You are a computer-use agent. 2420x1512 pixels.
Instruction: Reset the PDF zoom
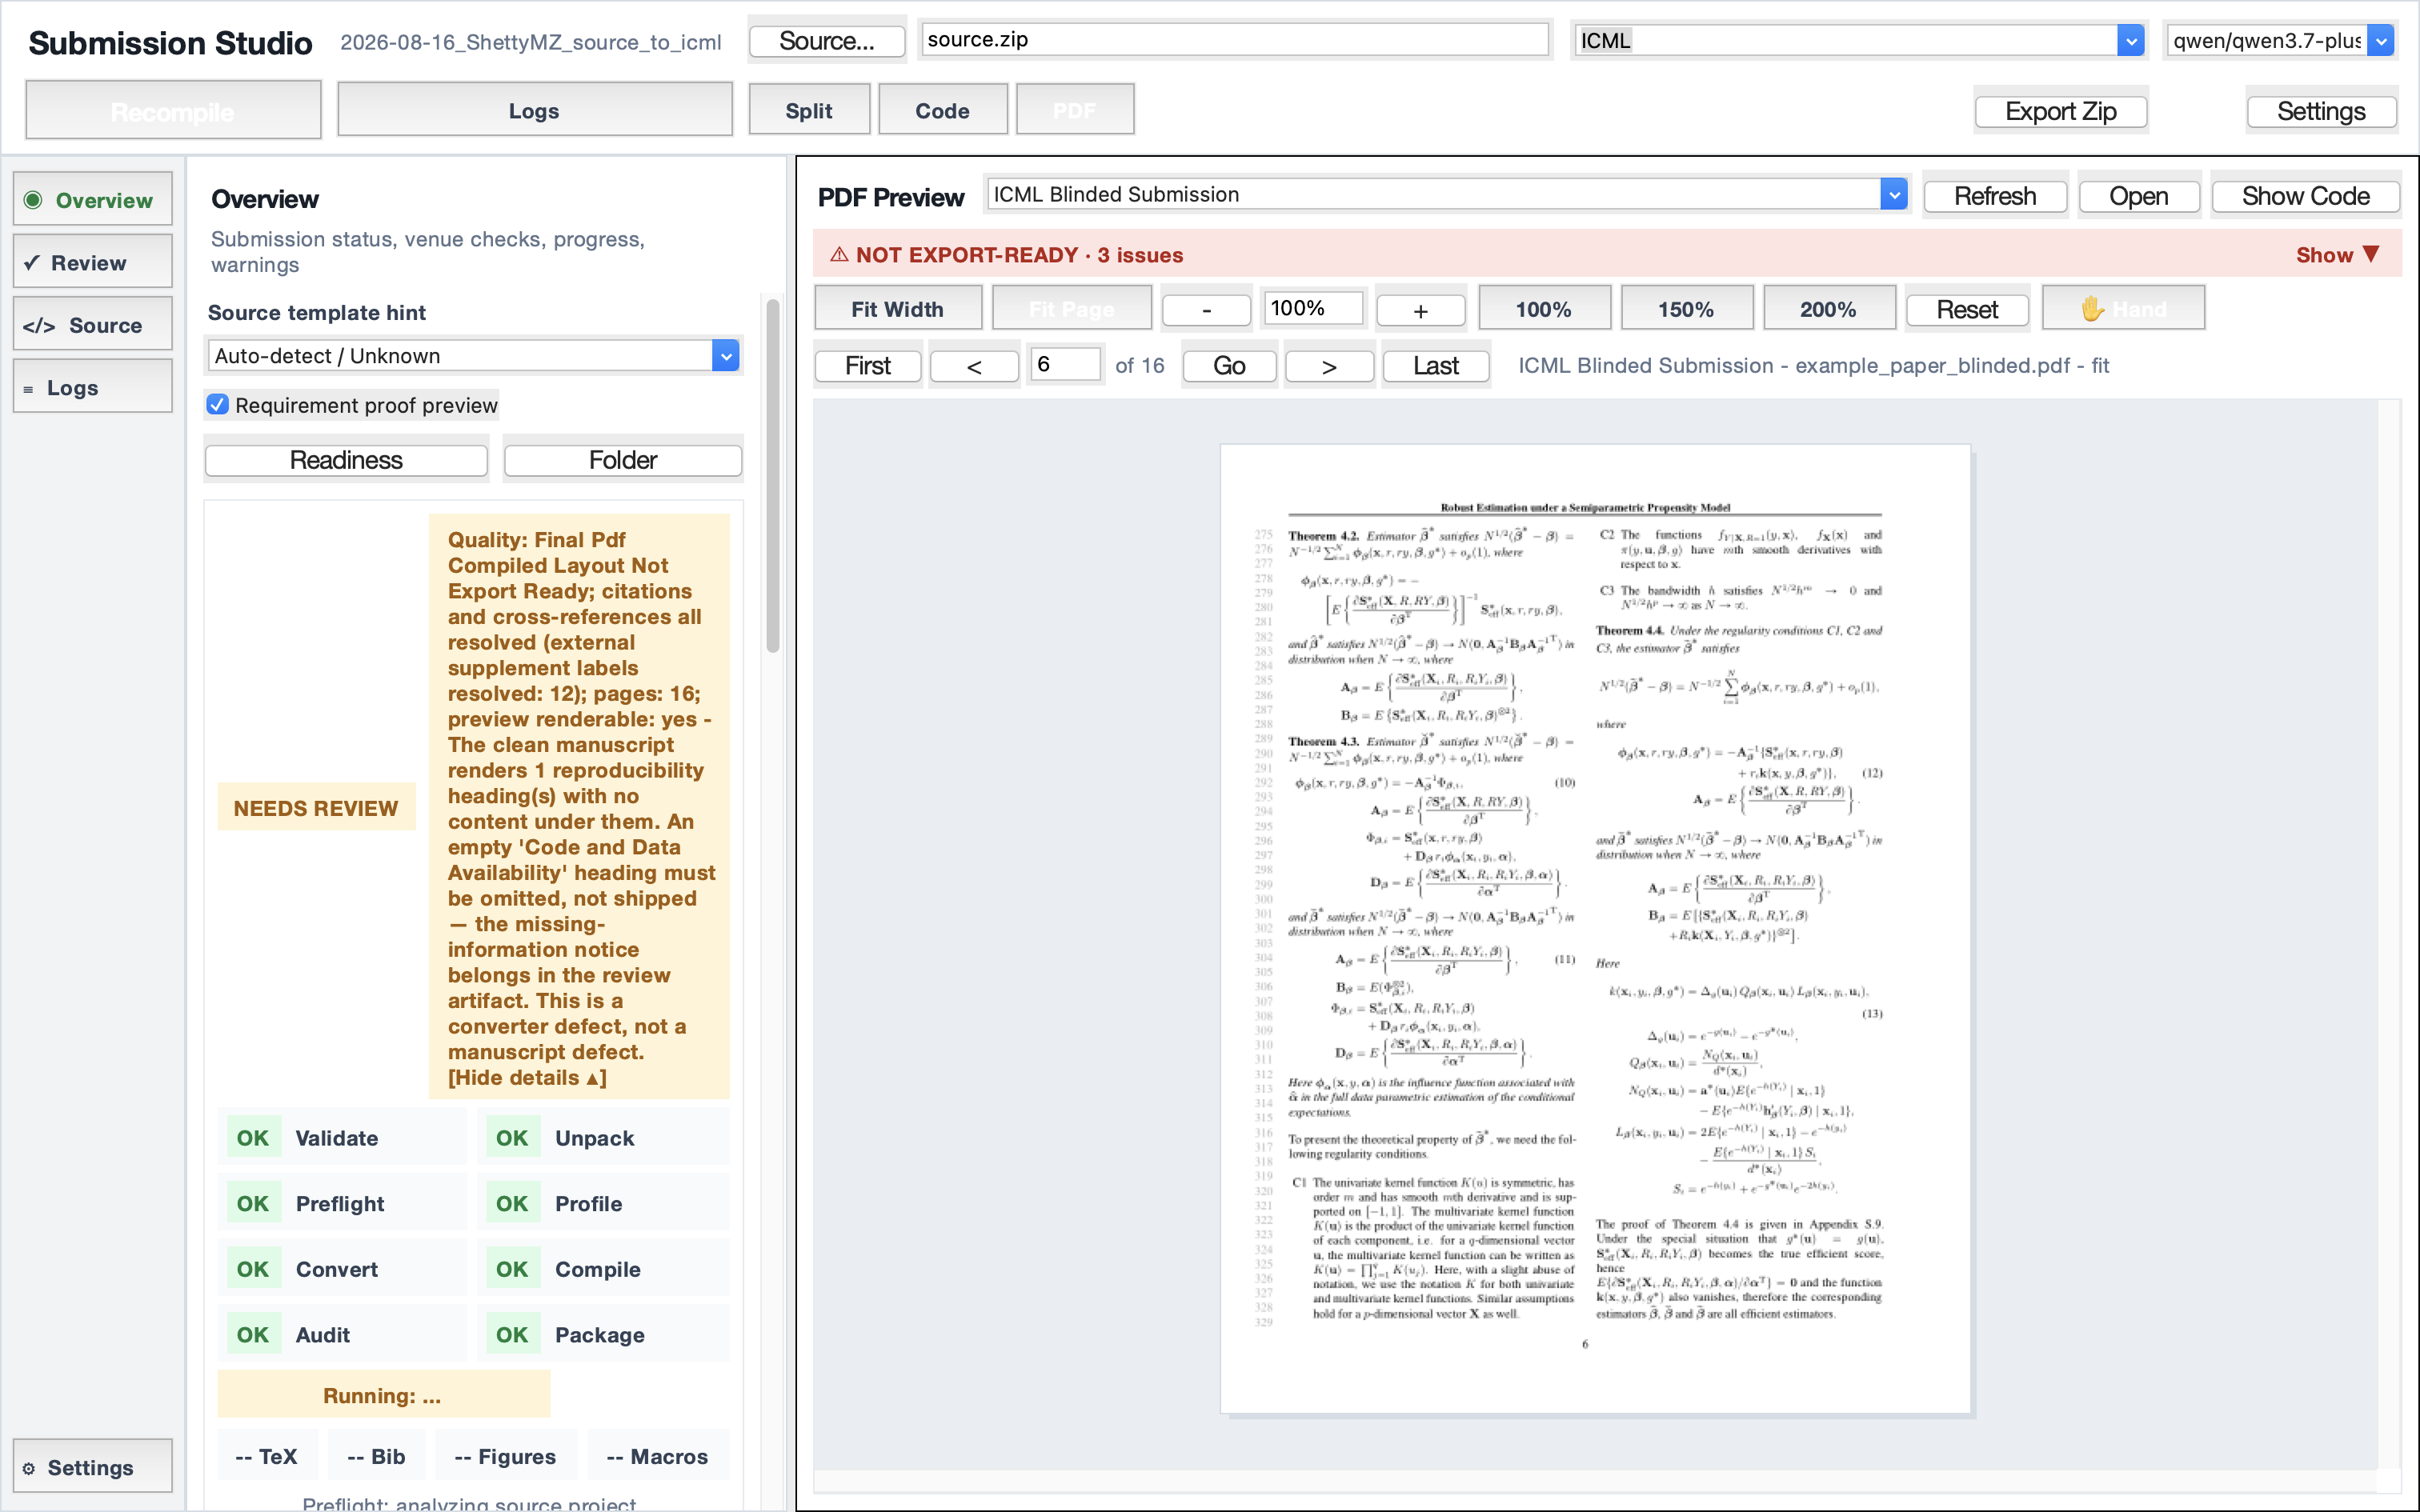point(1967,310)
